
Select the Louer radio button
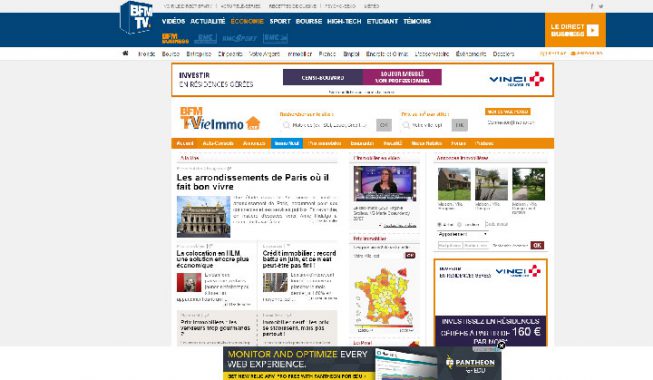coord(460,225)
